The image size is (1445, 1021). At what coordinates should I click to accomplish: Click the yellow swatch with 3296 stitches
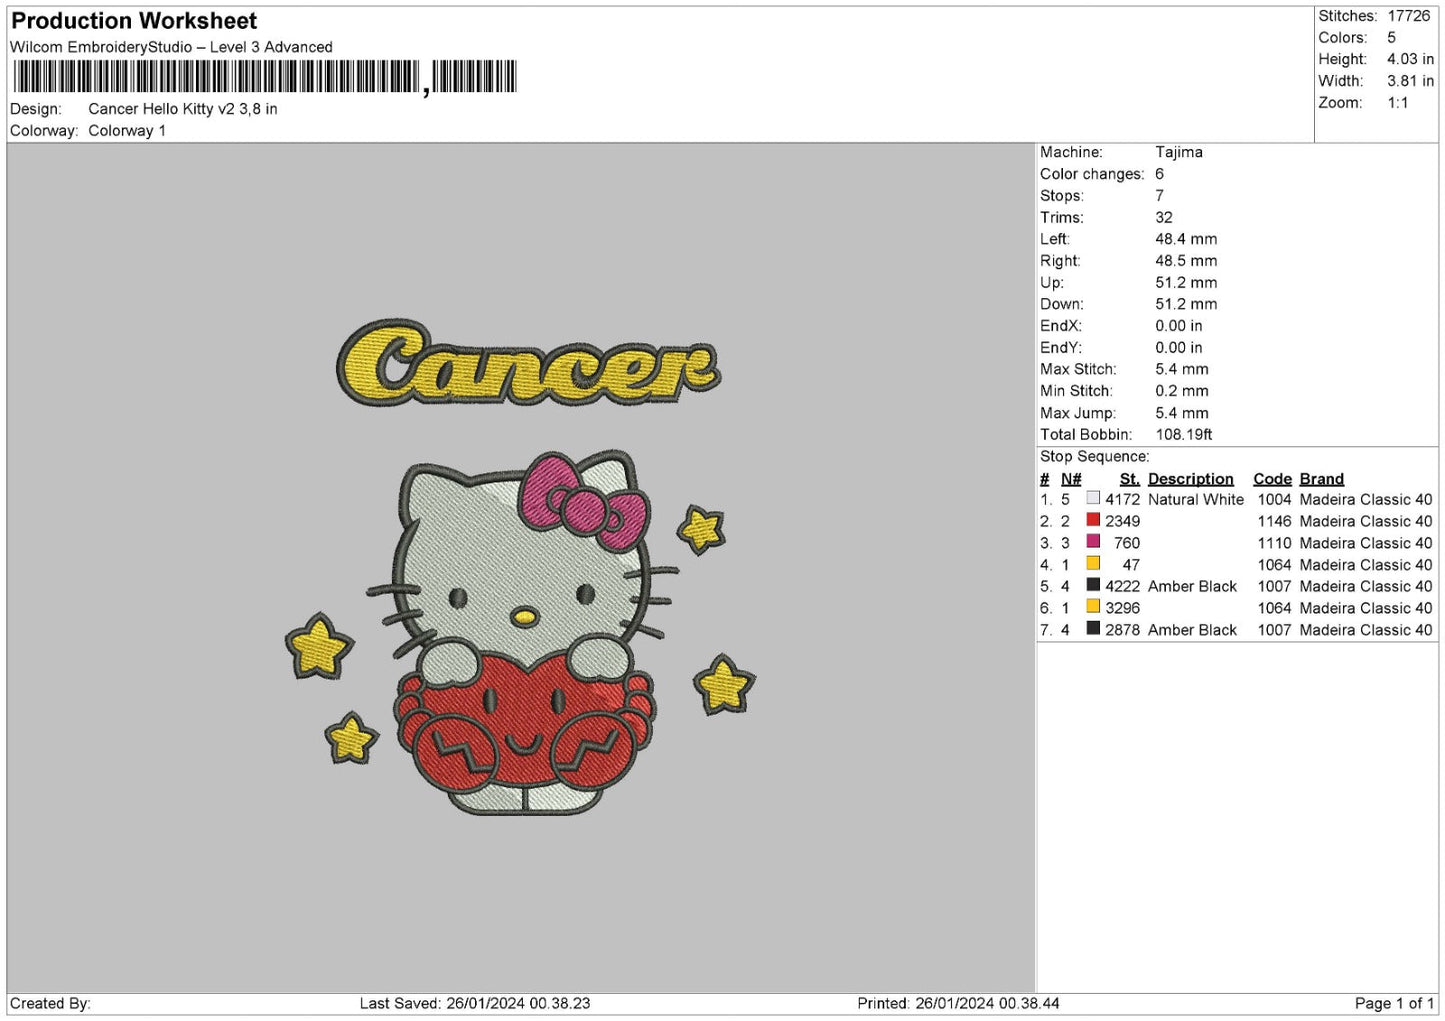[x=1093, y=607]
